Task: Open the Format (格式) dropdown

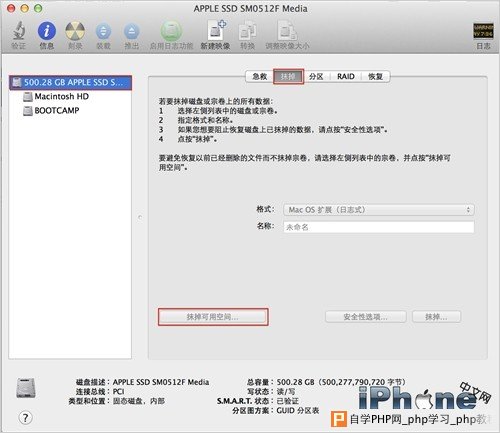Action: (379, 210)
